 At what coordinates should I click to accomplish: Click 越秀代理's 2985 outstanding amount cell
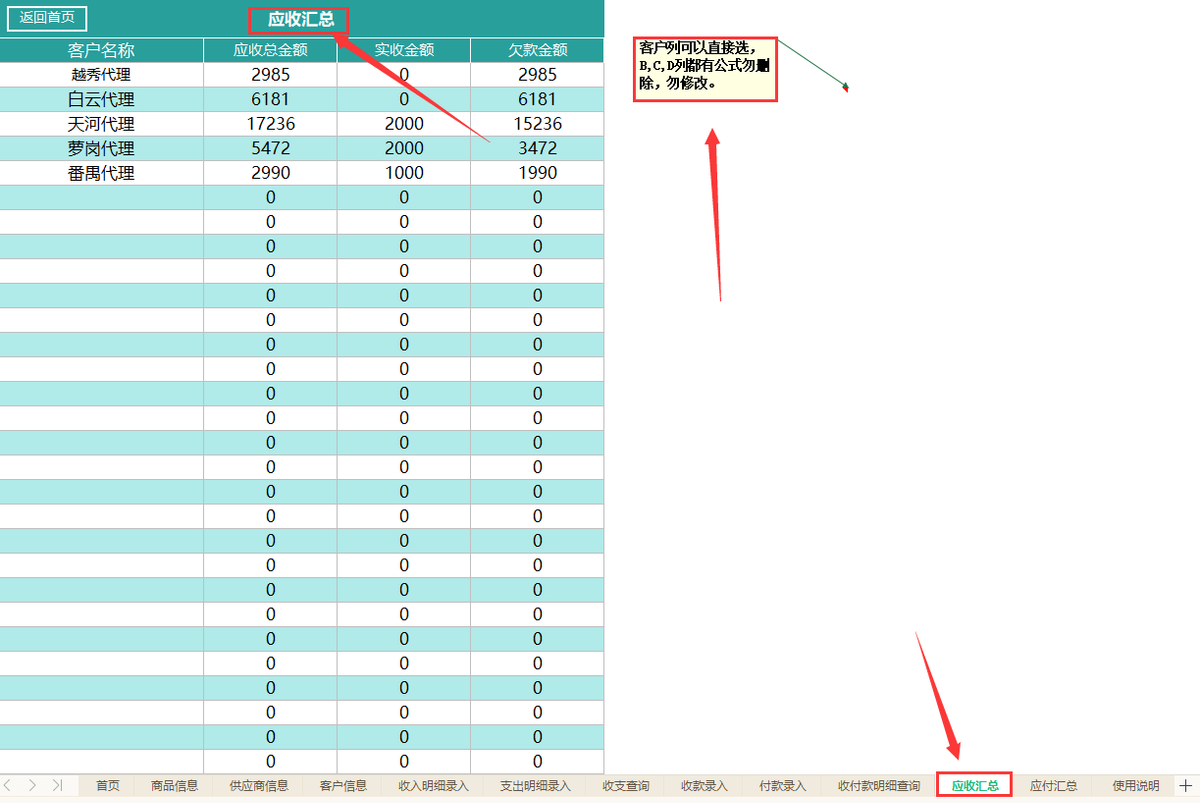point(538,75)
